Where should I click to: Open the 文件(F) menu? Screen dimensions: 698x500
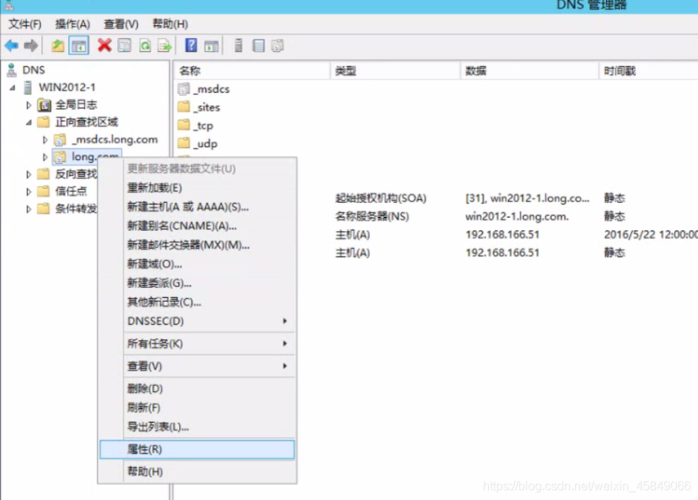[24, 24]
